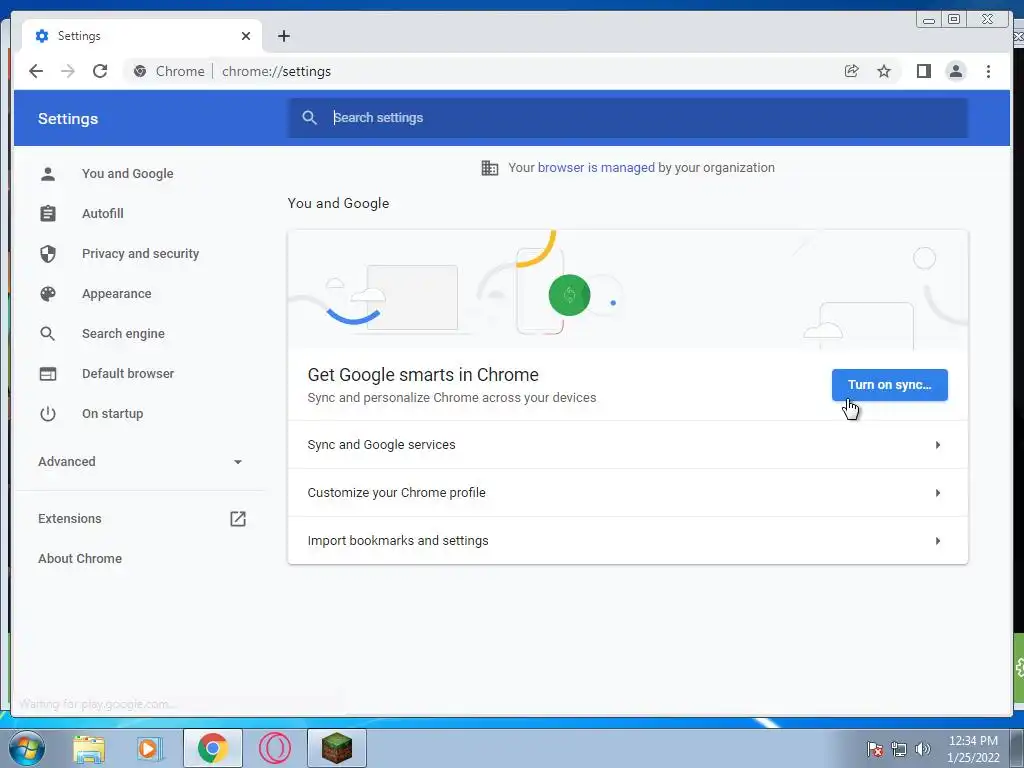Open Import bookmarks and settings

628,541
